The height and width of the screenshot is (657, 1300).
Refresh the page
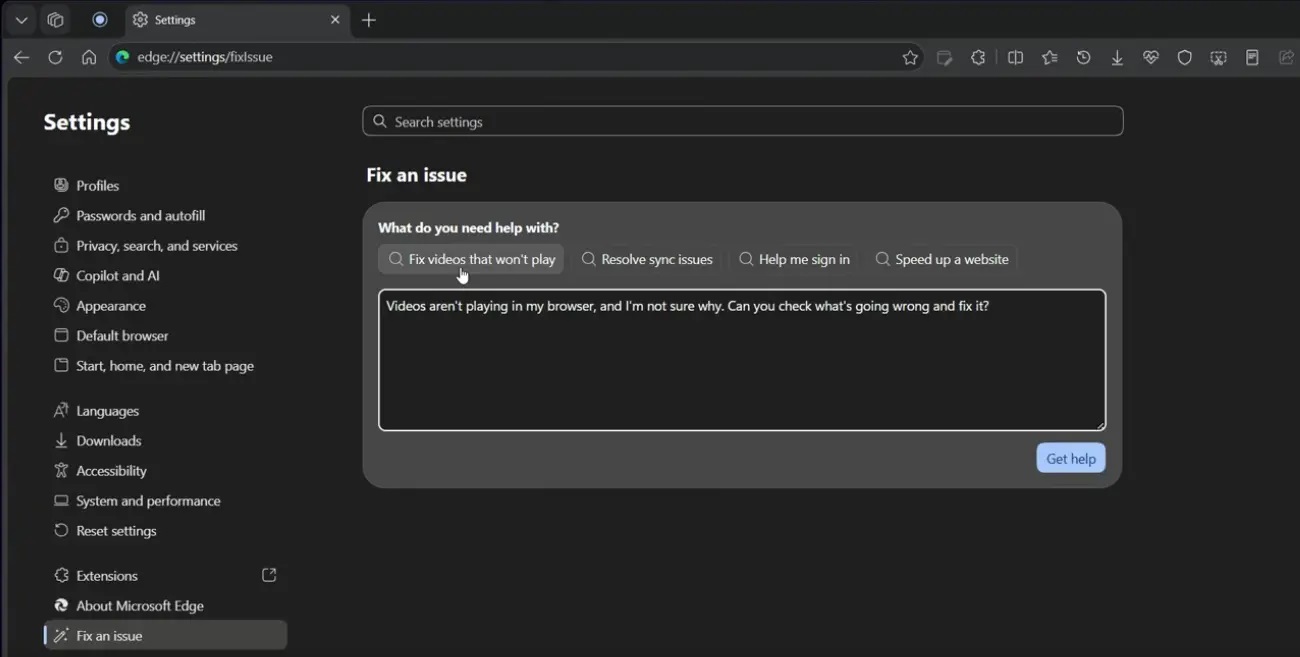[55, 57]
